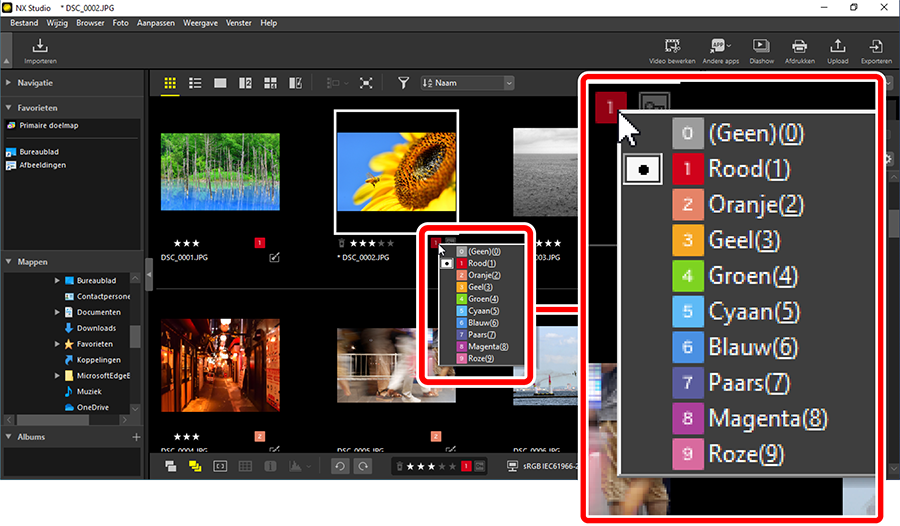
Task: Click the white stacked-images icon in bottom toolbar
Action: (x=170, y=466)
